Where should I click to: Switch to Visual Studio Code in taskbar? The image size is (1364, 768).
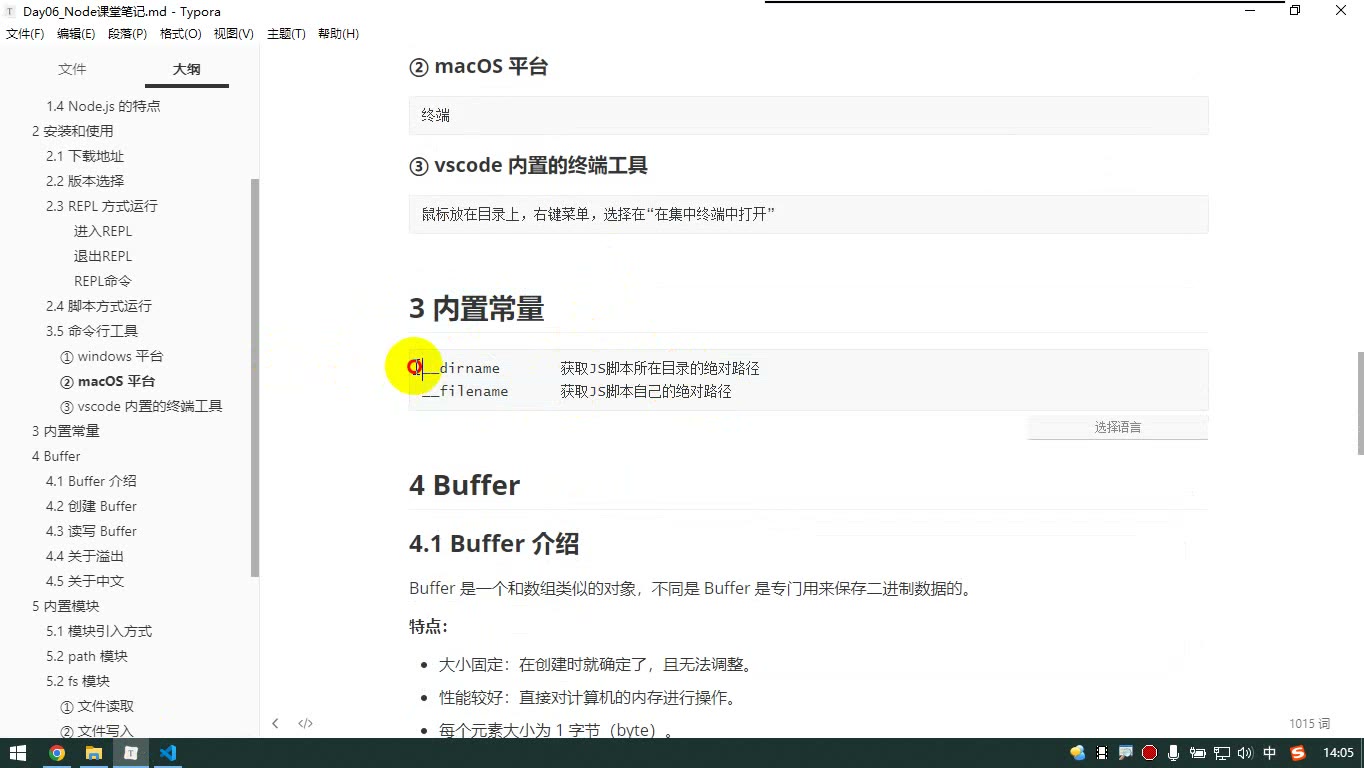[168, 753]
